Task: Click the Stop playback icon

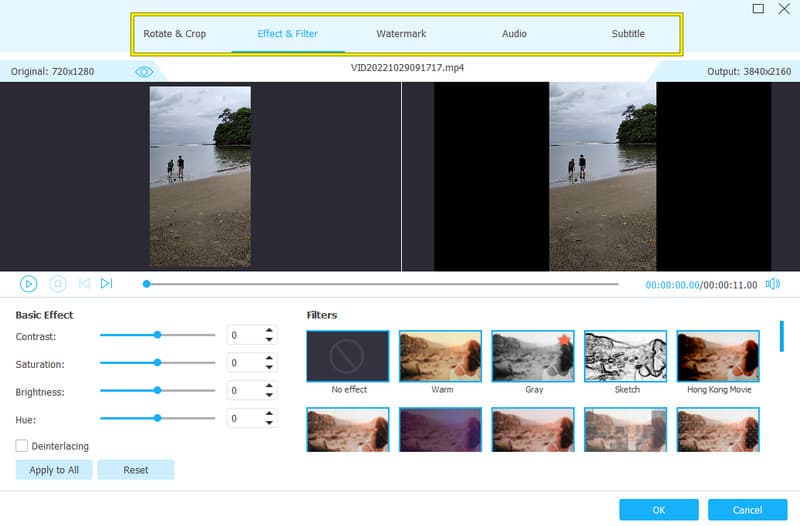Action: 58,284
